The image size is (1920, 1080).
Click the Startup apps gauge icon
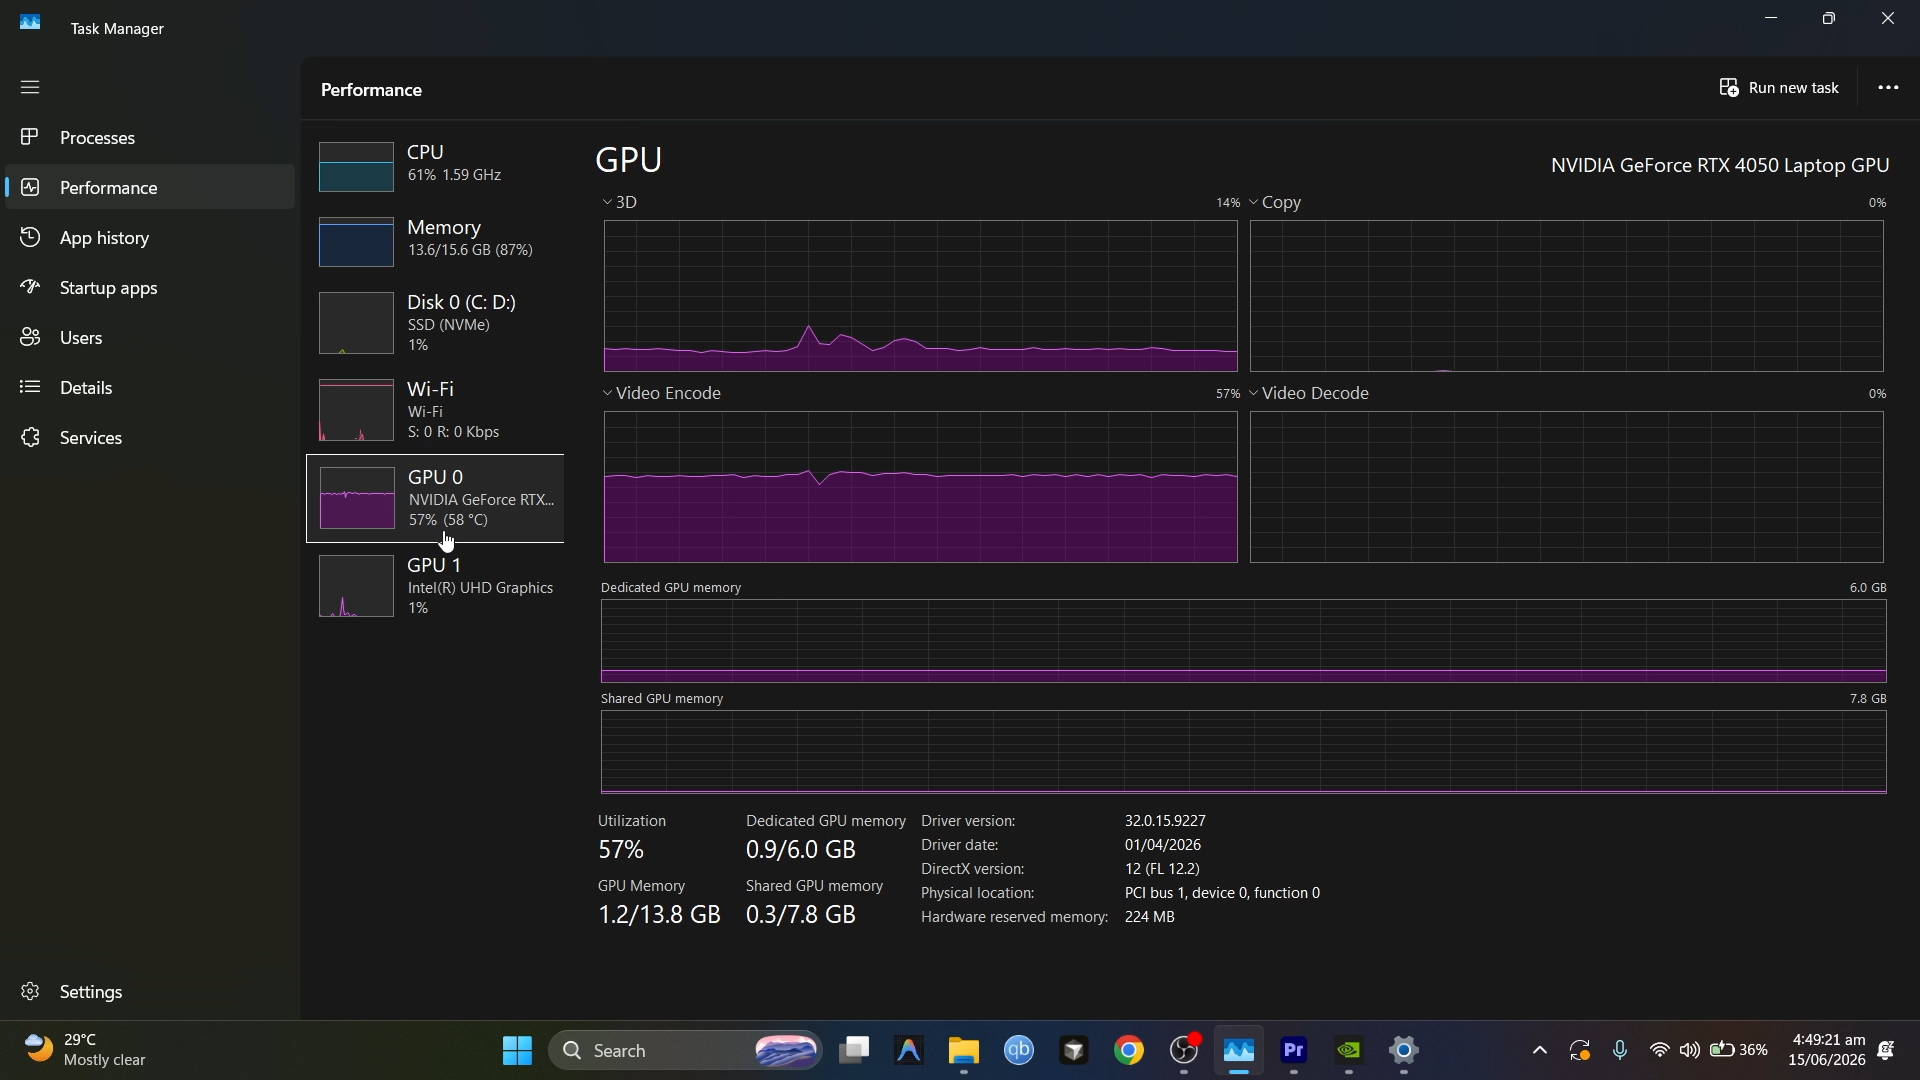coord(30,287)
